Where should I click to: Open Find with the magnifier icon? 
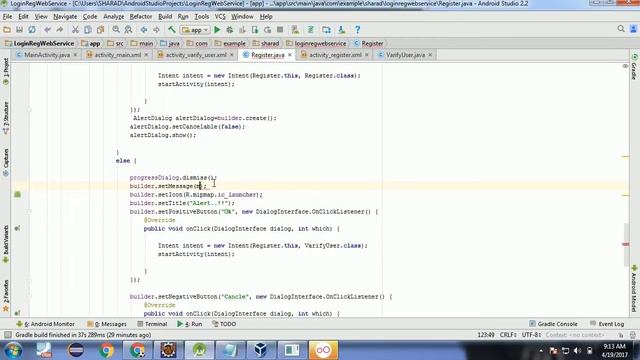click(116, 29)
